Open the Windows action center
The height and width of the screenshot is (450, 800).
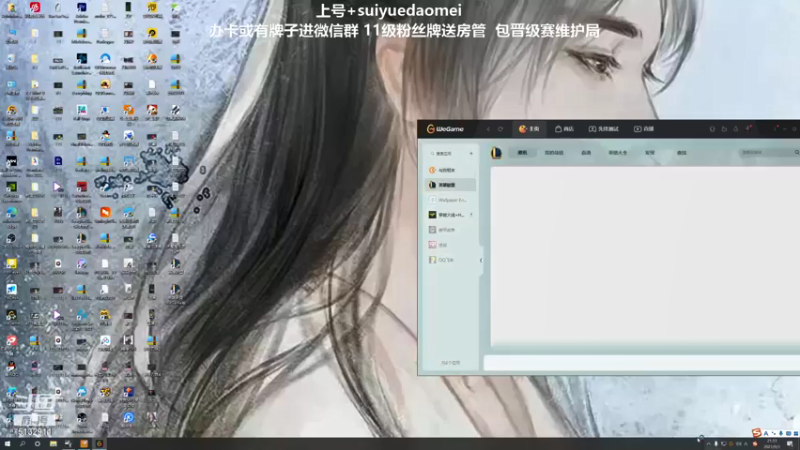click(x=790, y=444)
